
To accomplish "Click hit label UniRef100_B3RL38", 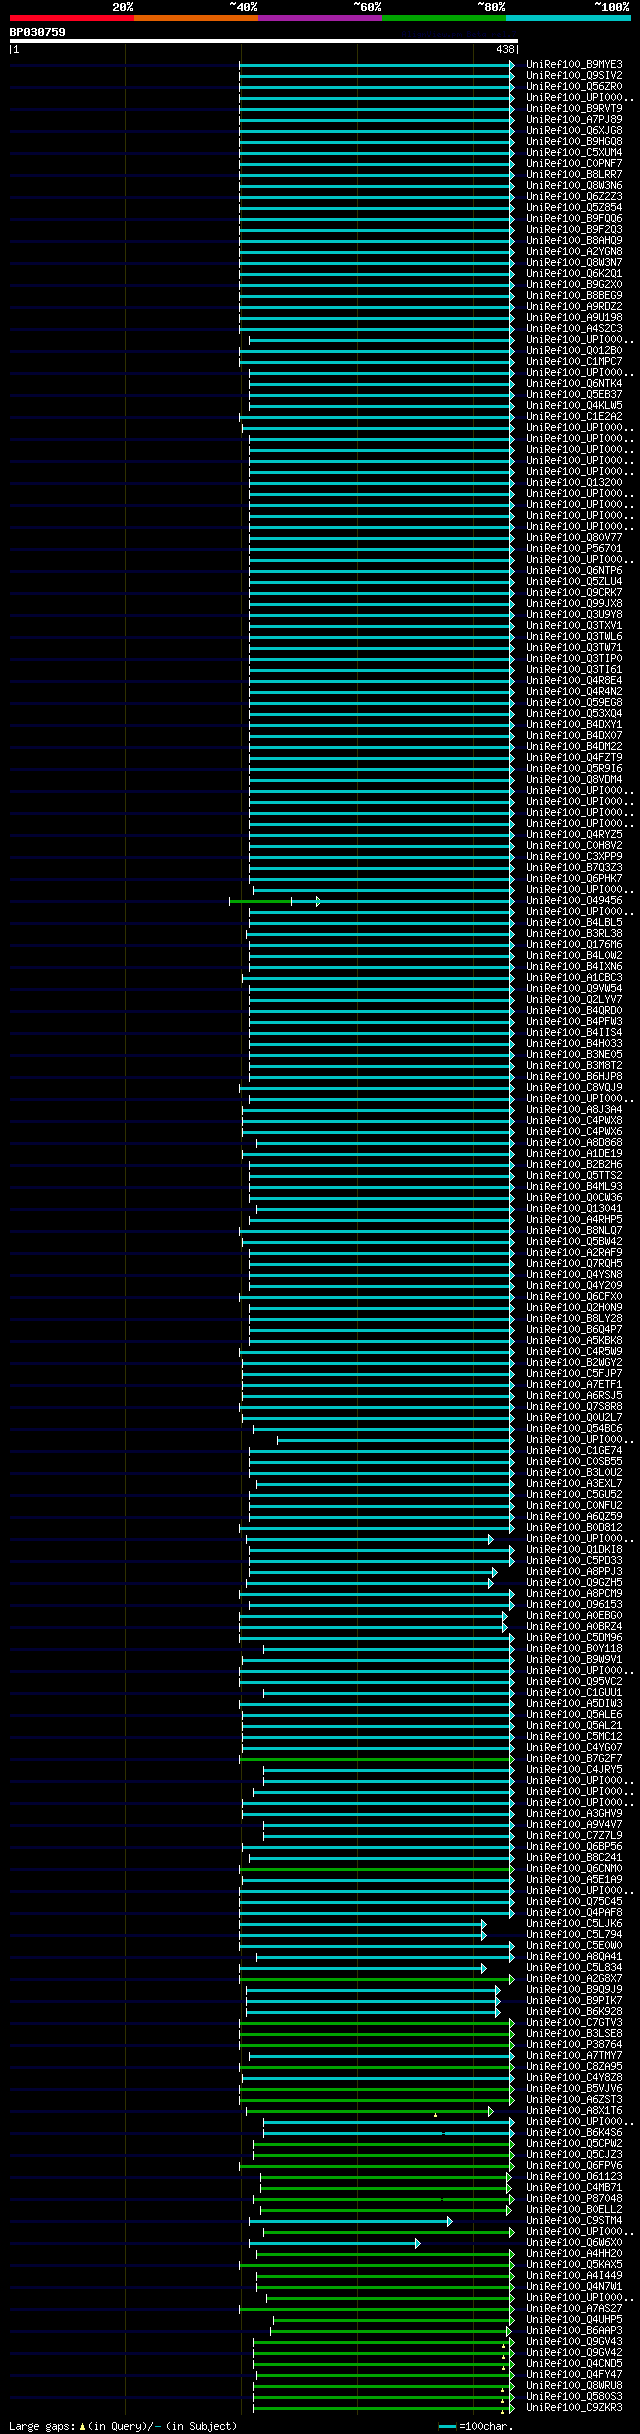I will pos(574,934).
